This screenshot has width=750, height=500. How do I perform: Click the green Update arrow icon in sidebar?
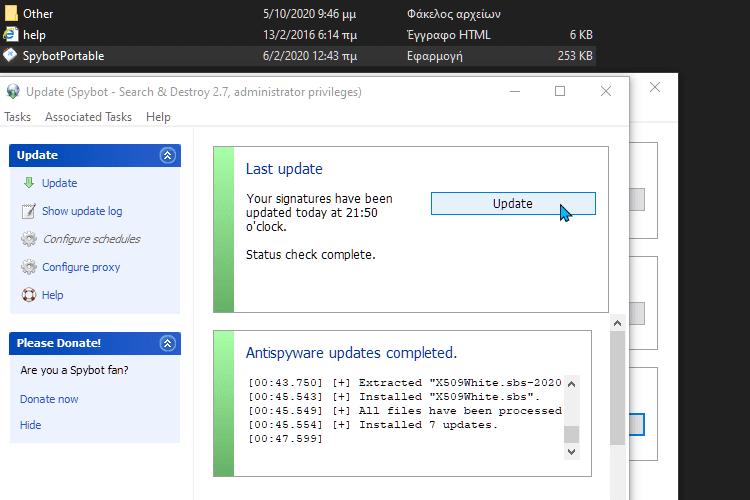[29, 183]
